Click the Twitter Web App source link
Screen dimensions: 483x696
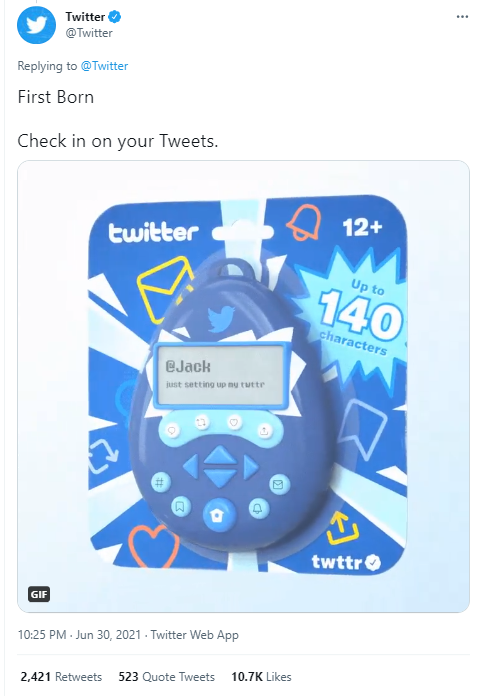click(x=194, y=635)
